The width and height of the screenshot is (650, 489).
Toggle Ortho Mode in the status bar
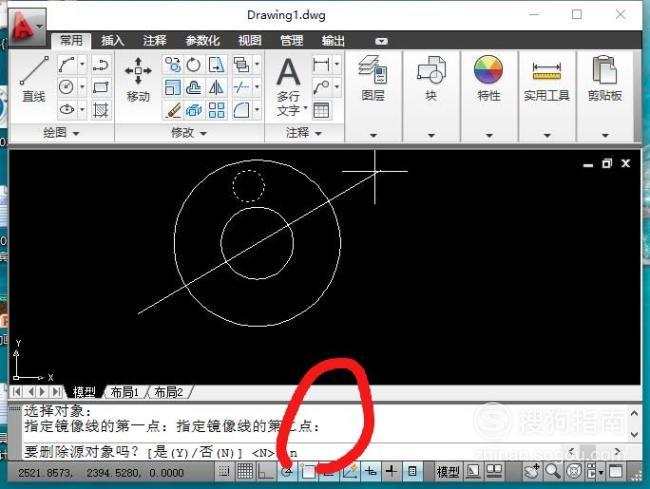265,471
